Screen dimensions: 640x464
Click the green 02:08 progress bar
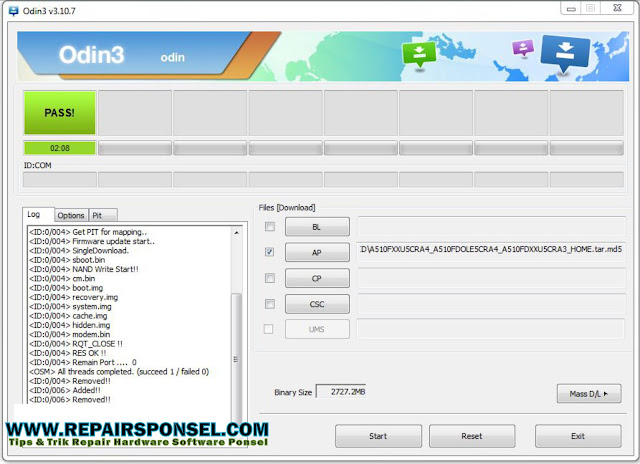click(x=60, y=148)
